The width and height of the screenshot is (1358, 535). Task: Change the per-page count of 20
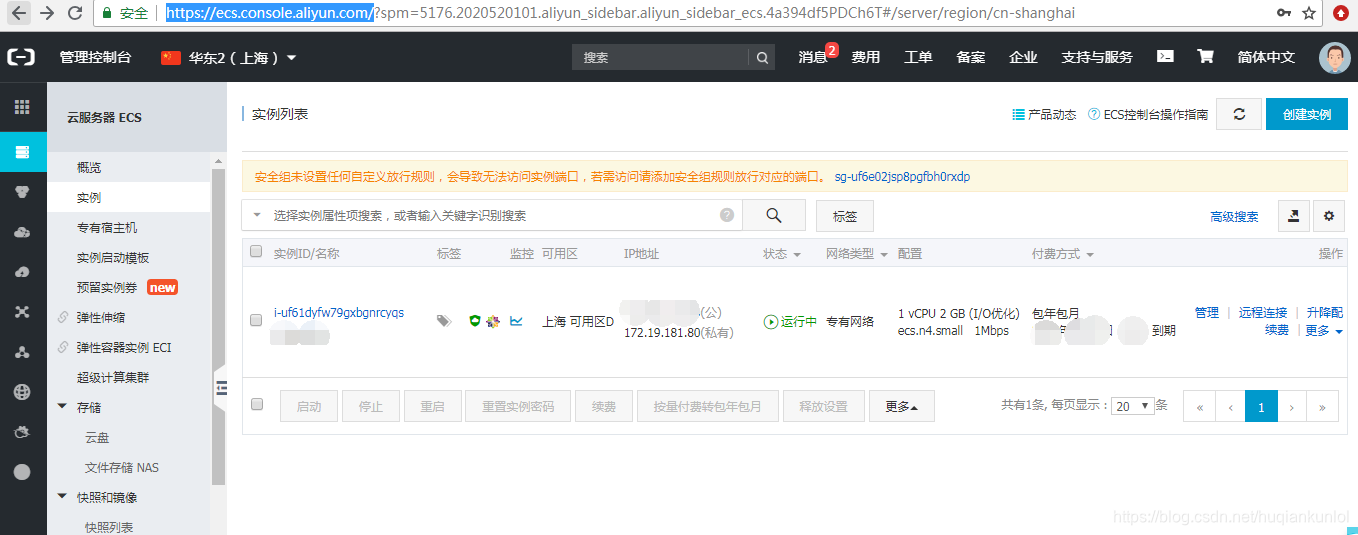[x=1133, y=406]
